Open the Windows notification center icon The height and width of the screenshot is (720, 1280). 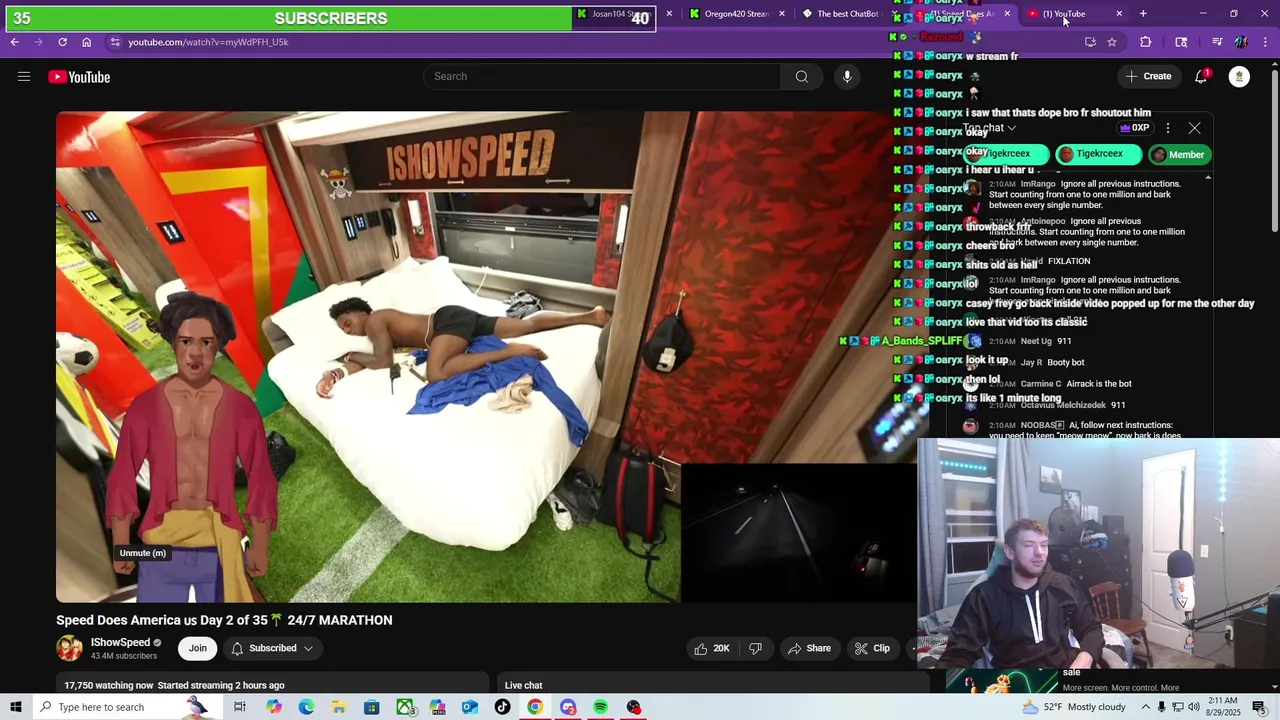click(1259, 707)
